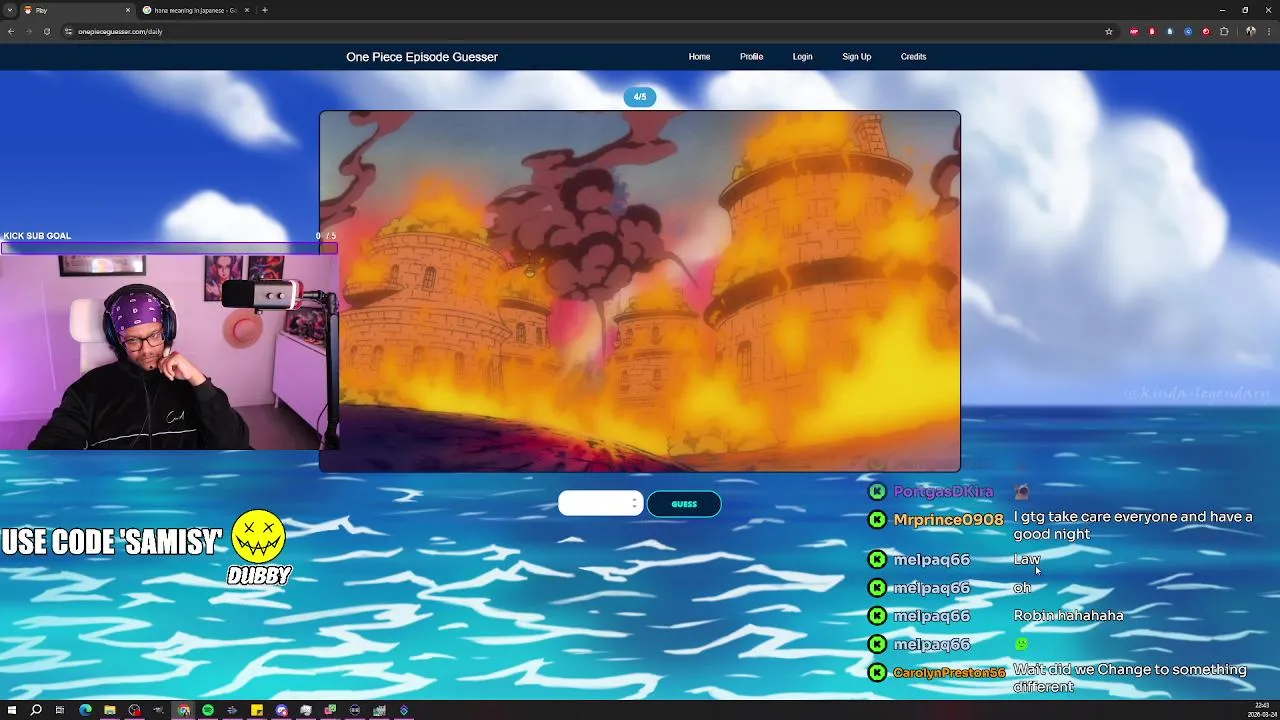Image resolution: width=1280 pixels, height=720 pixels.
Task: Click the address bar URL
Action: [120, 31]
